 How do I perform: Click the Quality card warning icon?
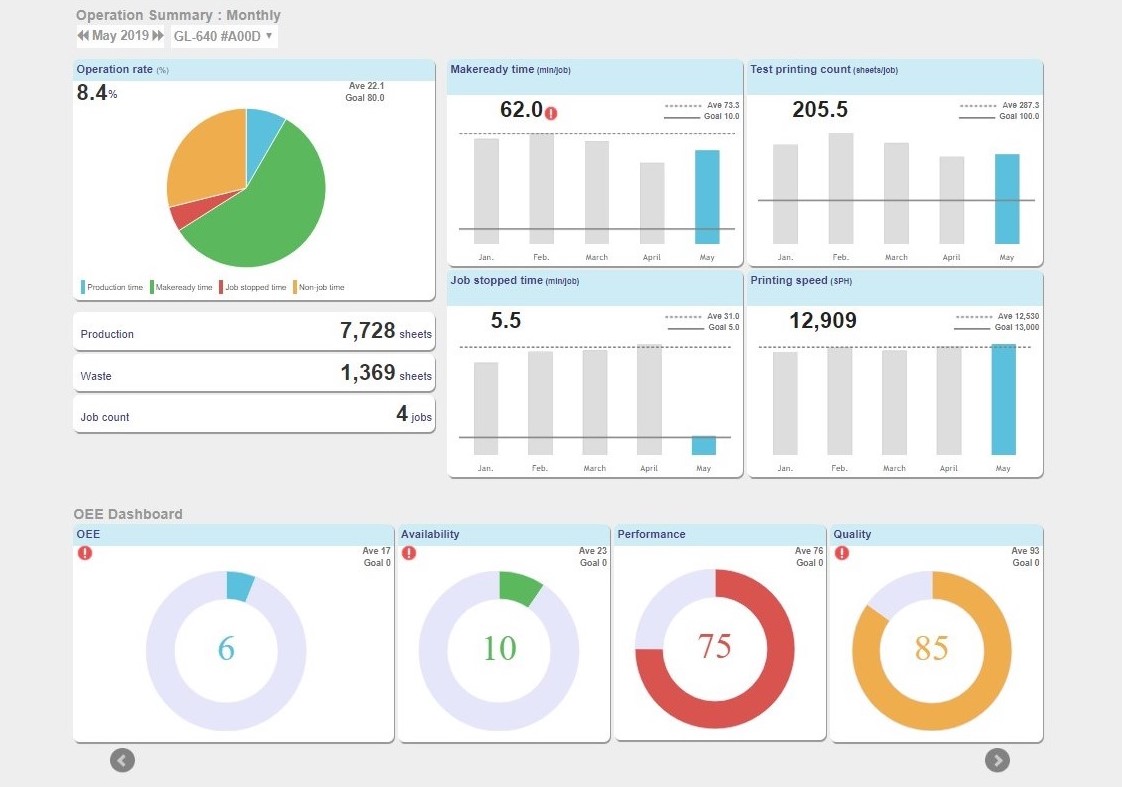842,553
